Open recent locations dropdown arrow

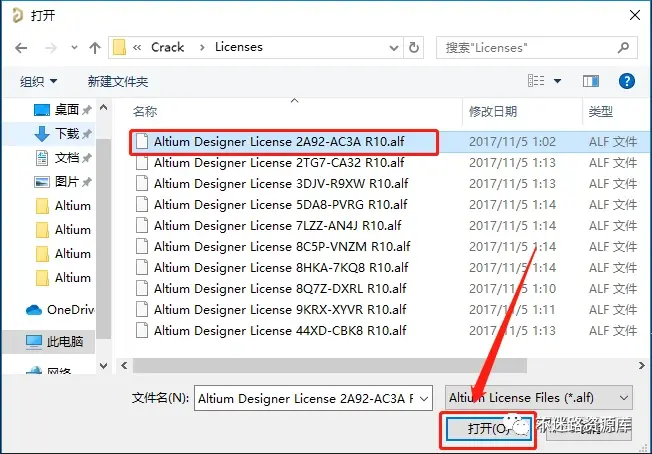[74, 48]
